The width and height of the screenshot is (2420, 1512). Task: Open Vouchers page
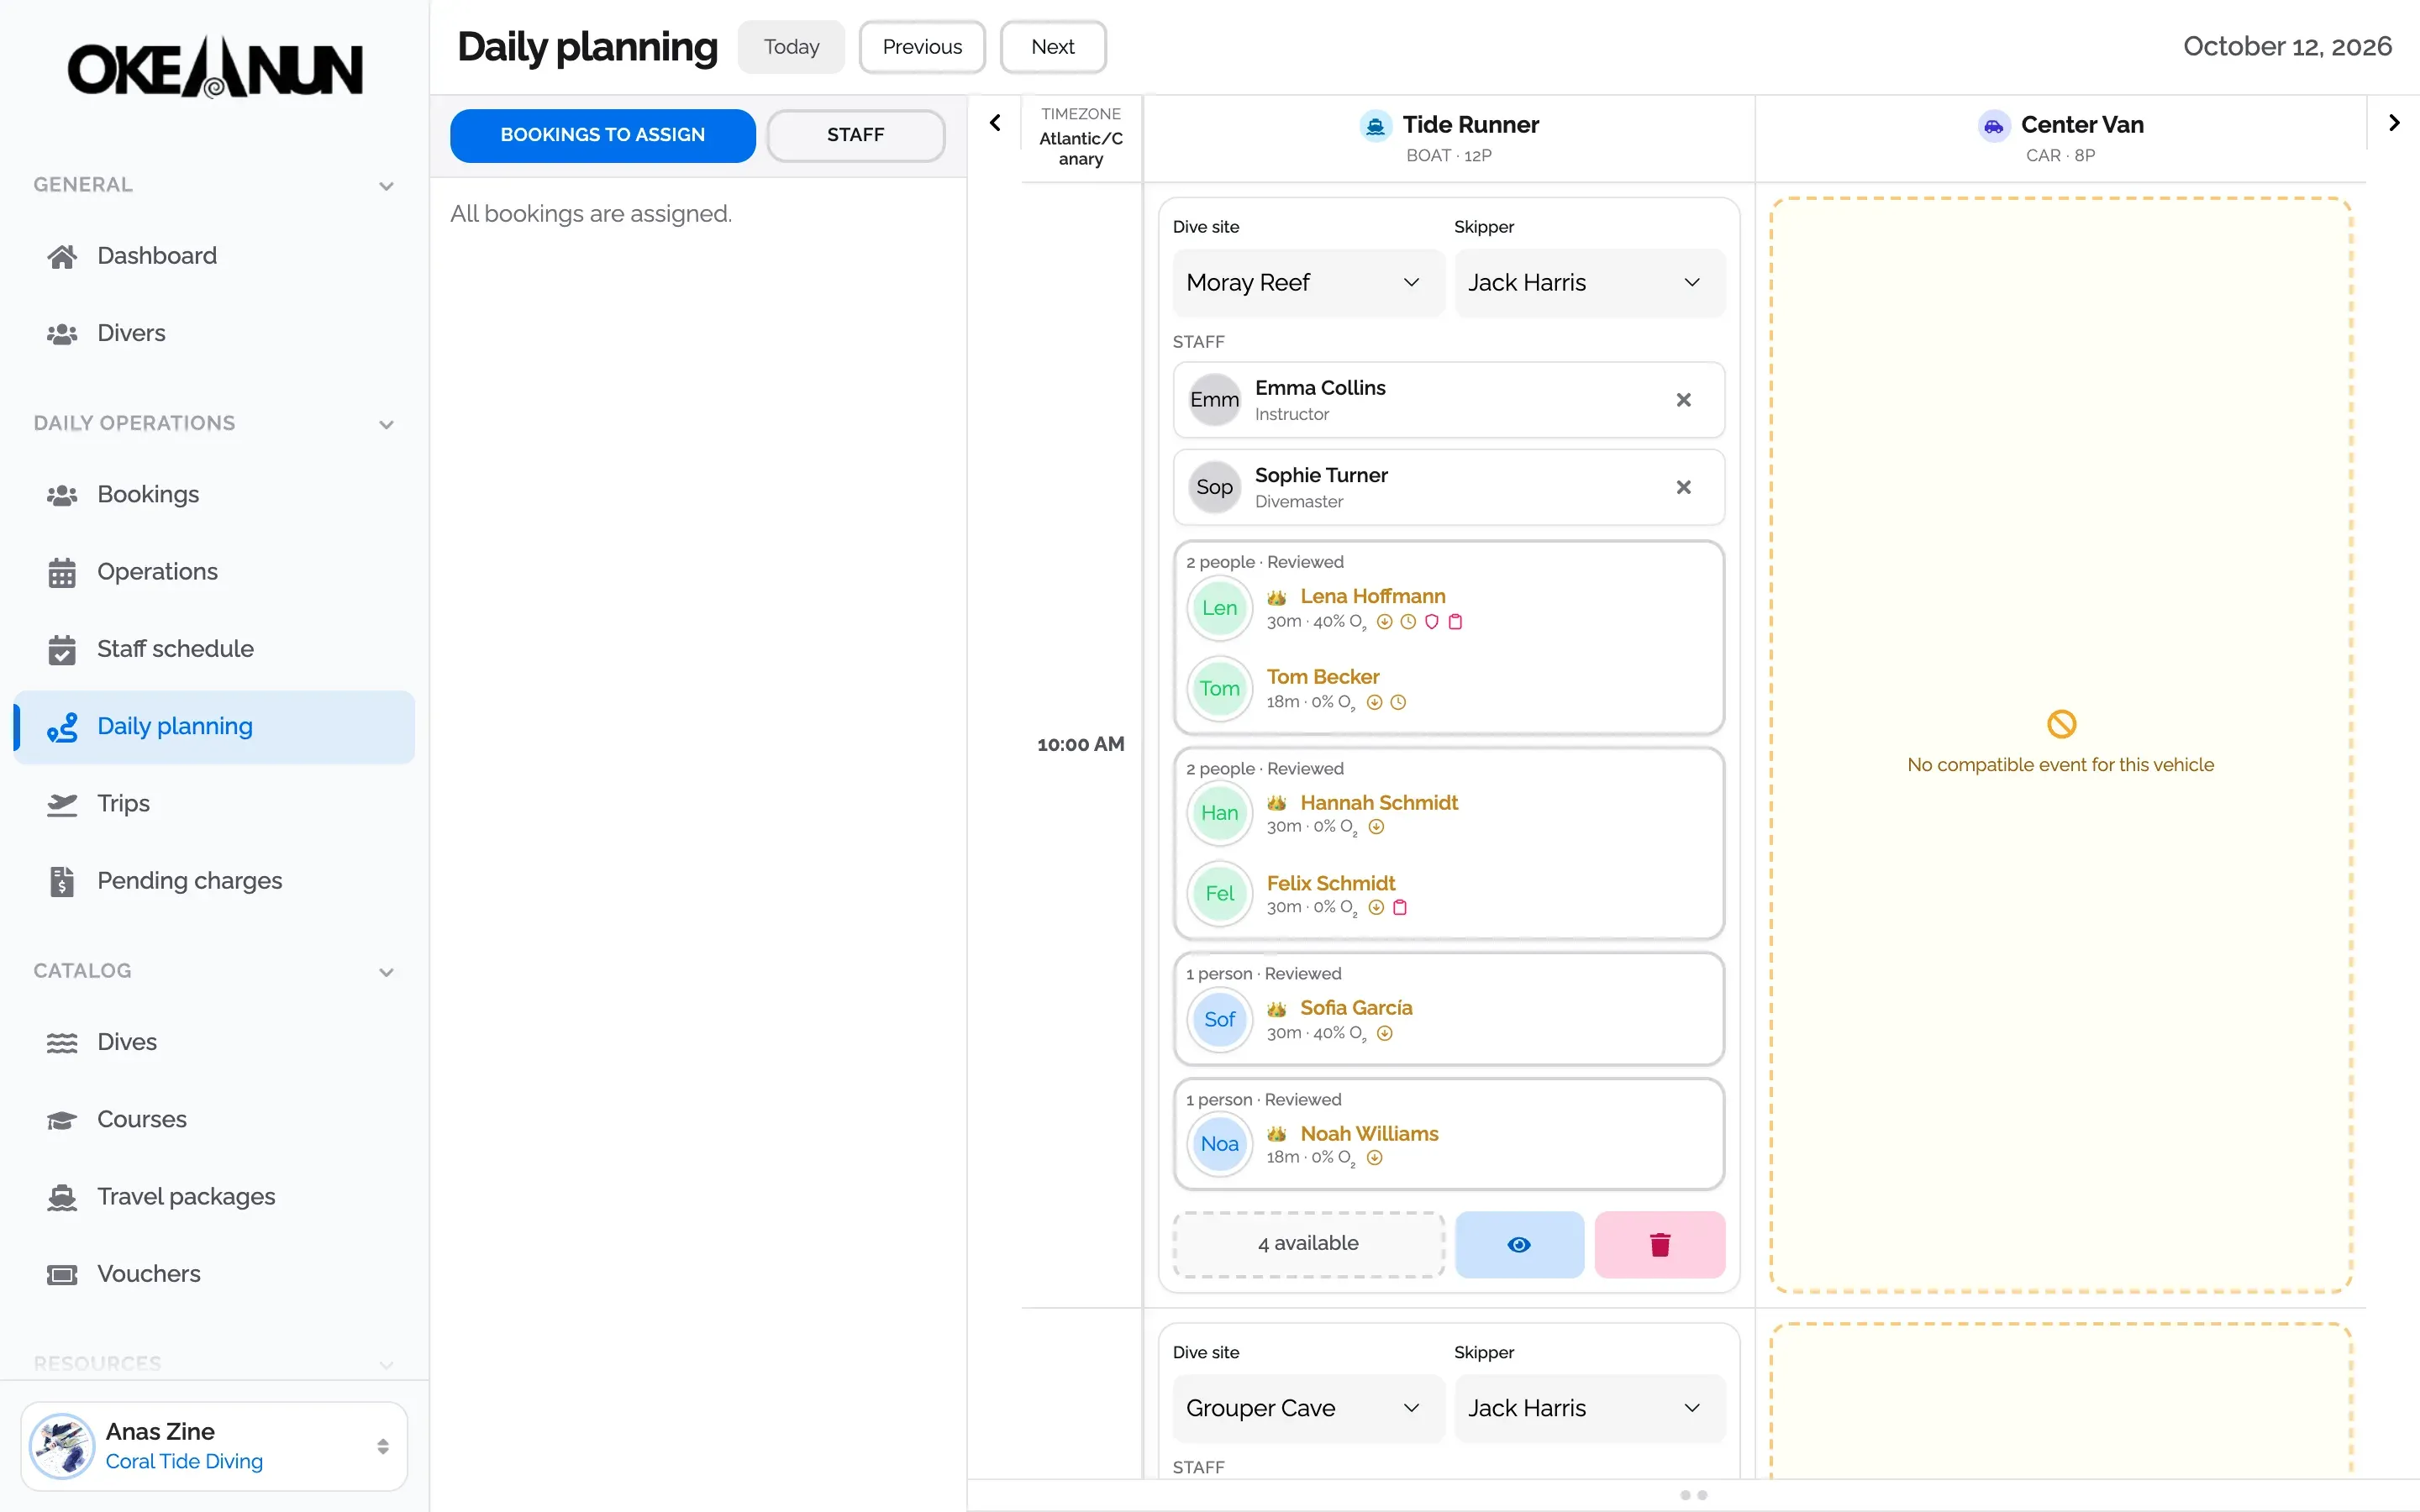tap(214, 1274)
